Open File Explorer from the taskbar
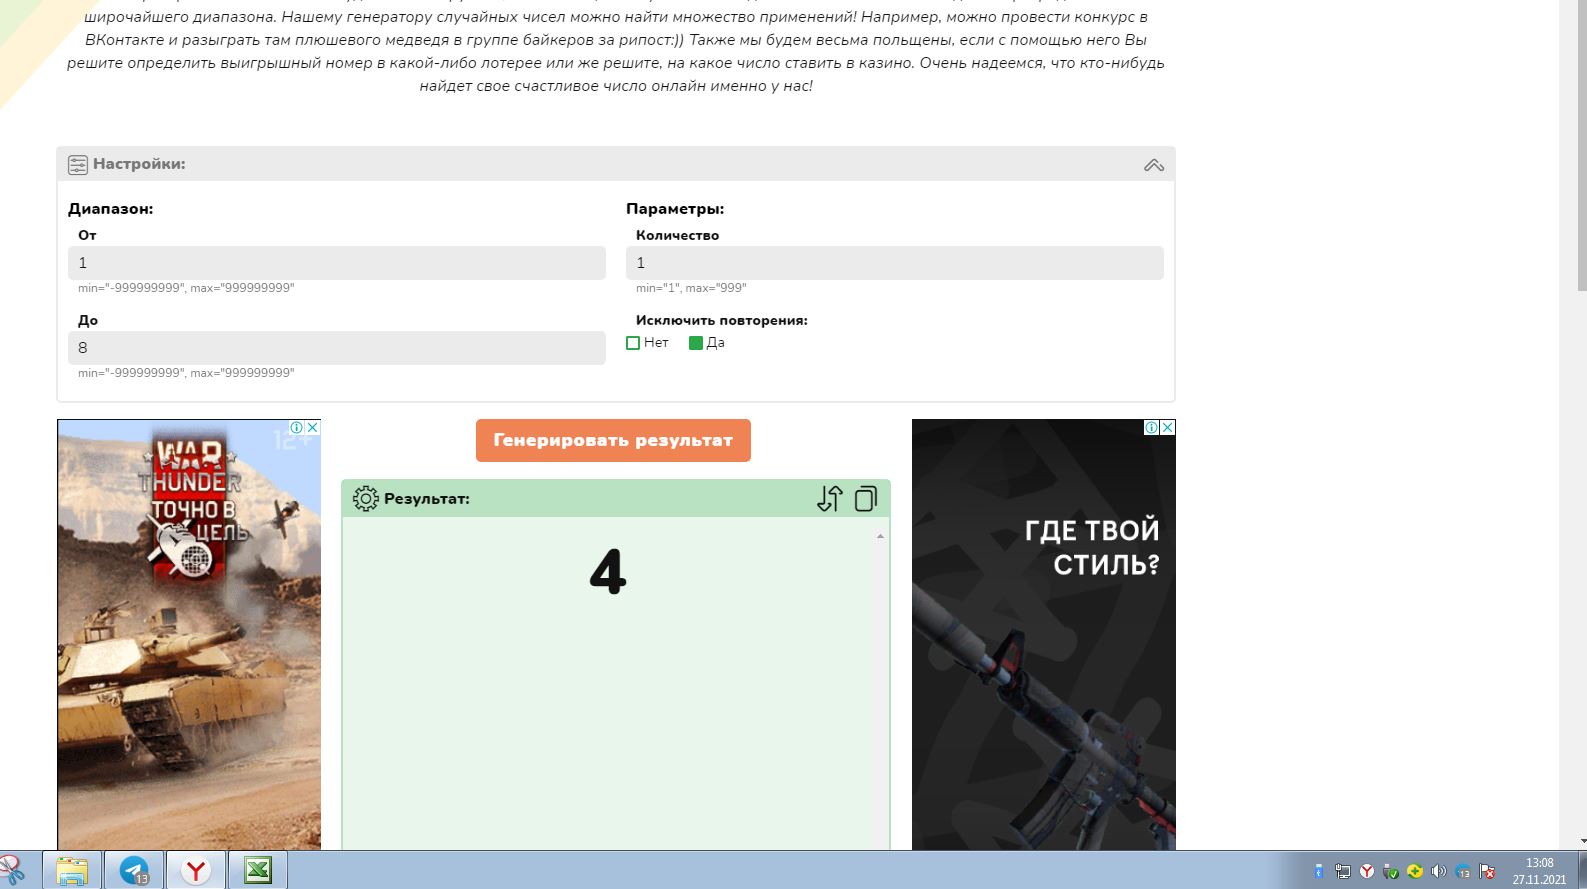 point(71,870)
